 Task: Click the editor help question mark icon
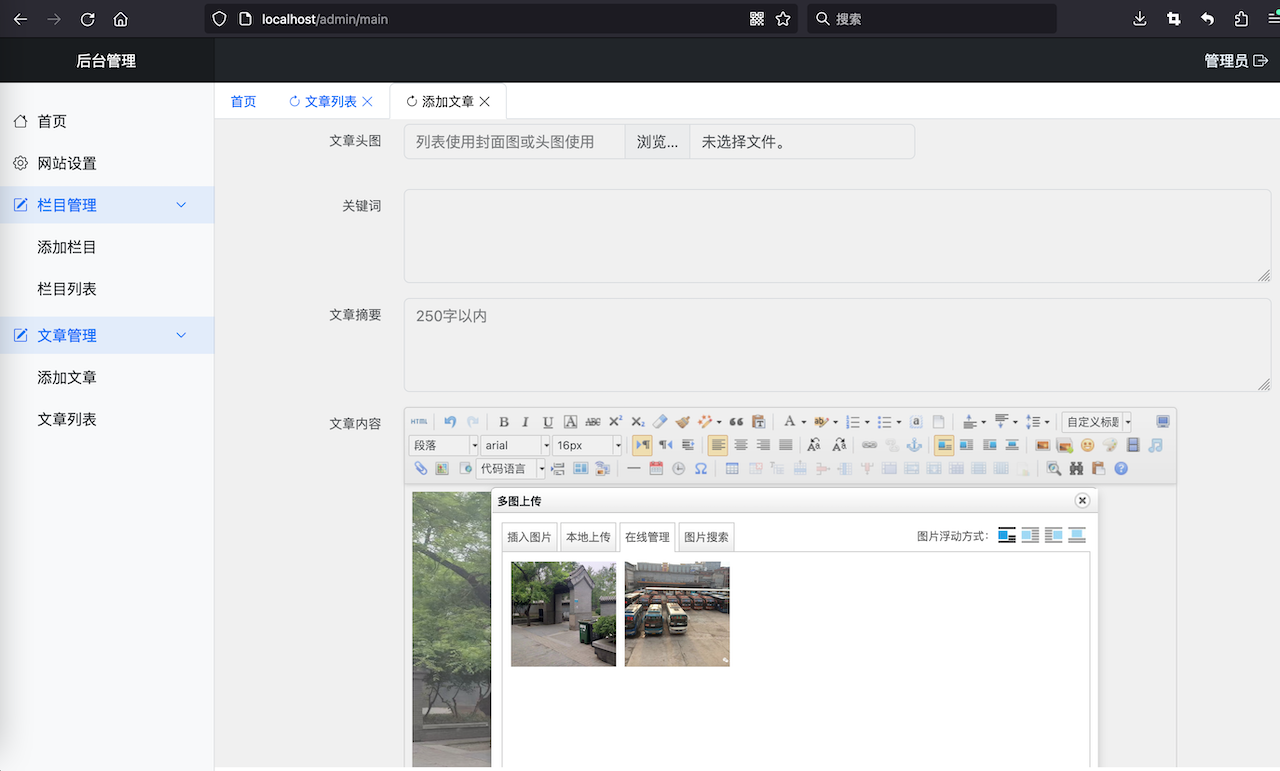[x=1120, y=468]
